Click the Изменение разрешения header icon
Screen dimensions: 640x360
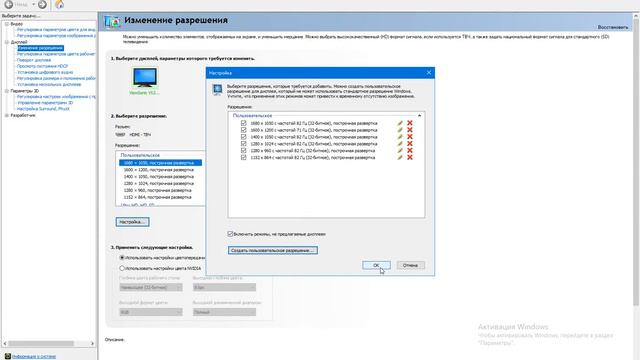click(112, 21)
